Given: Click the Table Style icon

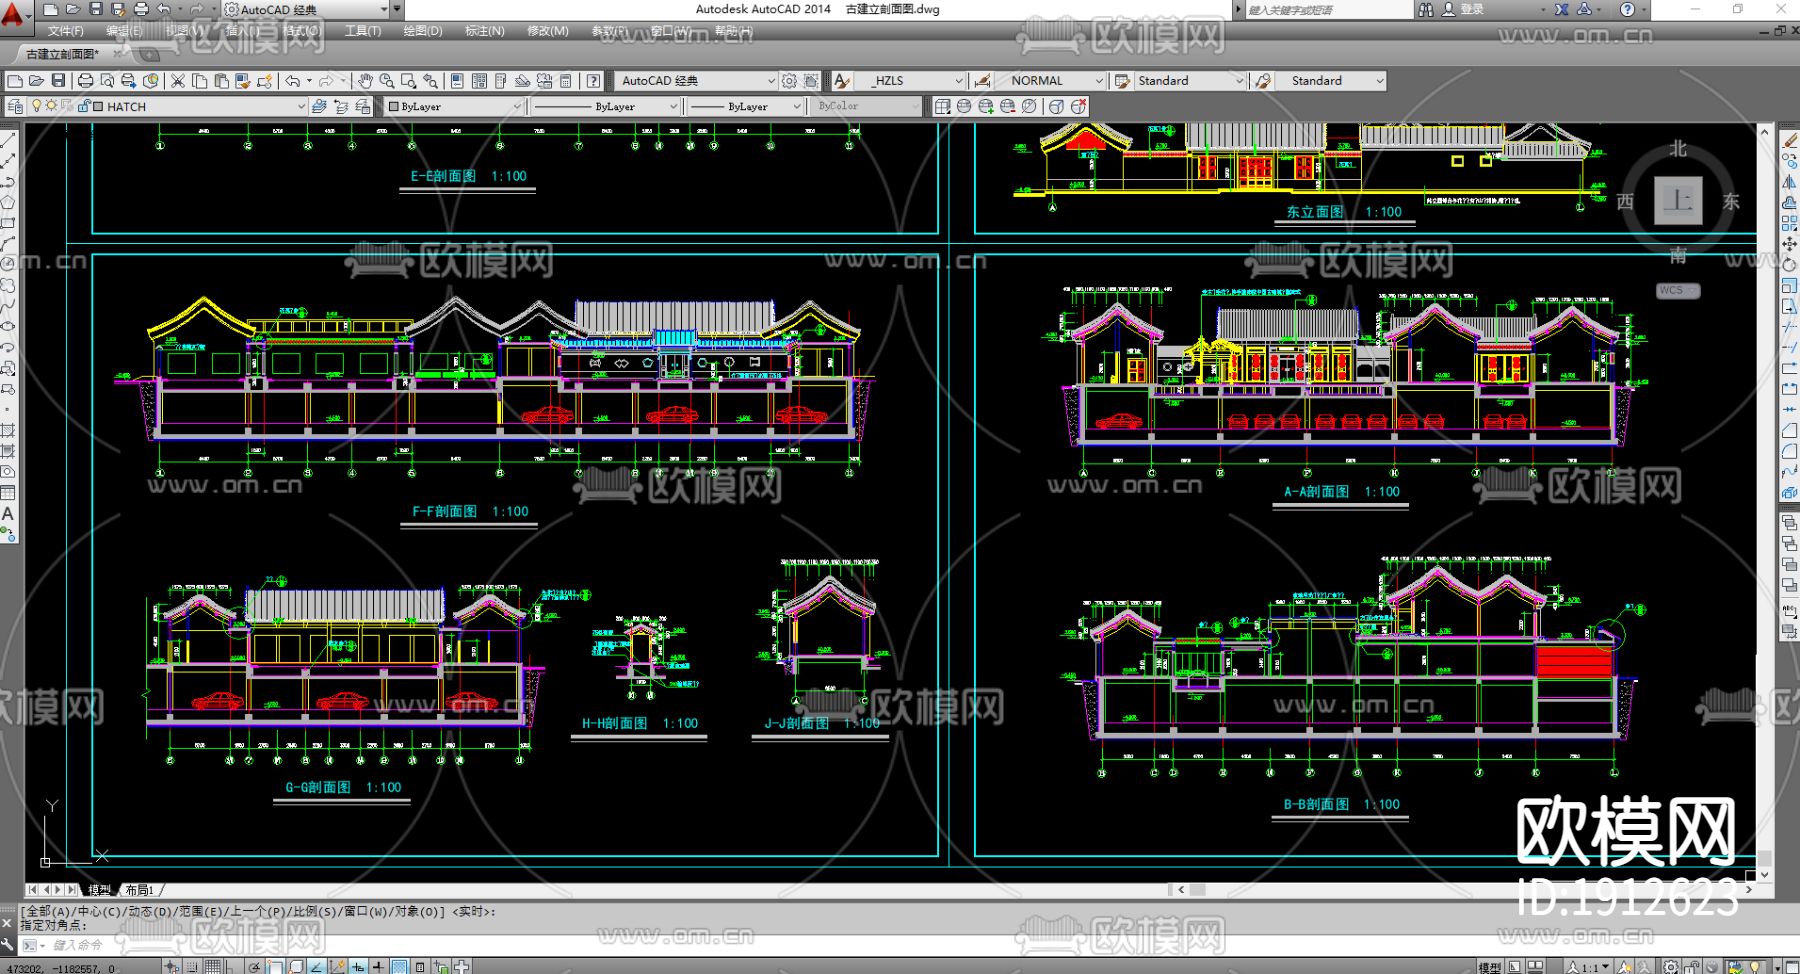Looking at the screenshot, I should 1122,81.
